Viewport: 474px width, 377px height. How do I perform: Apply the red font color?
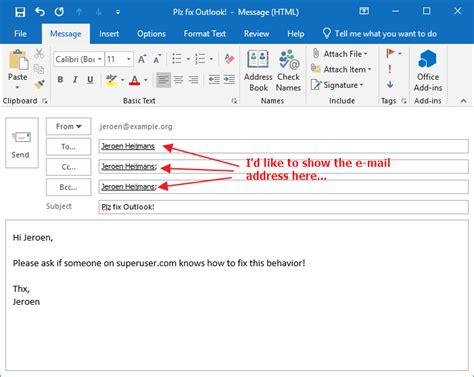click(x=135, y=80)
